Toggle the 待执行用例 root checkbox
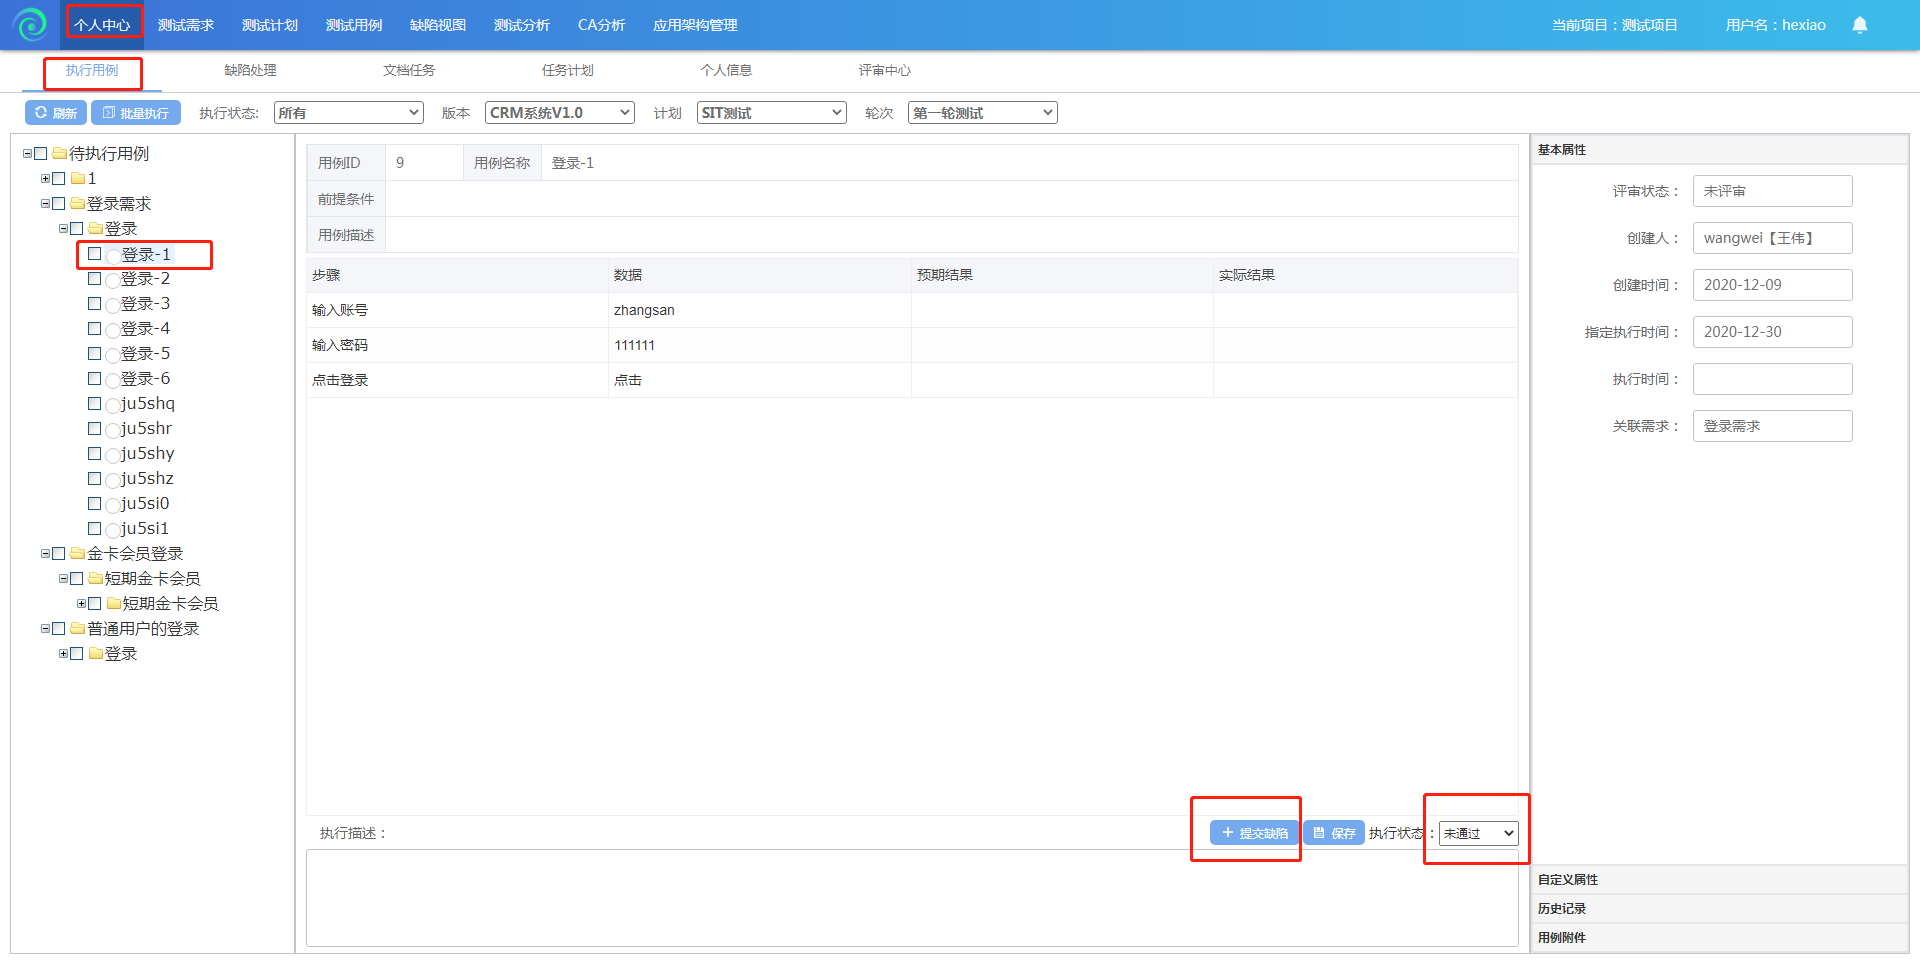 (41, 154)
